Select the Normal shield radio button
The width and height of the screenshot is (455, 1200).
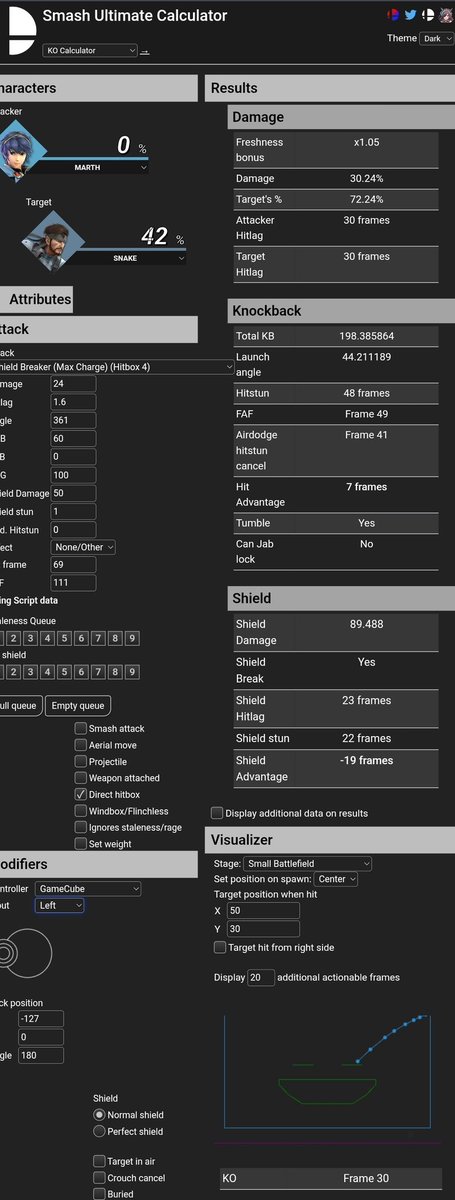(x=99, y=1115)
